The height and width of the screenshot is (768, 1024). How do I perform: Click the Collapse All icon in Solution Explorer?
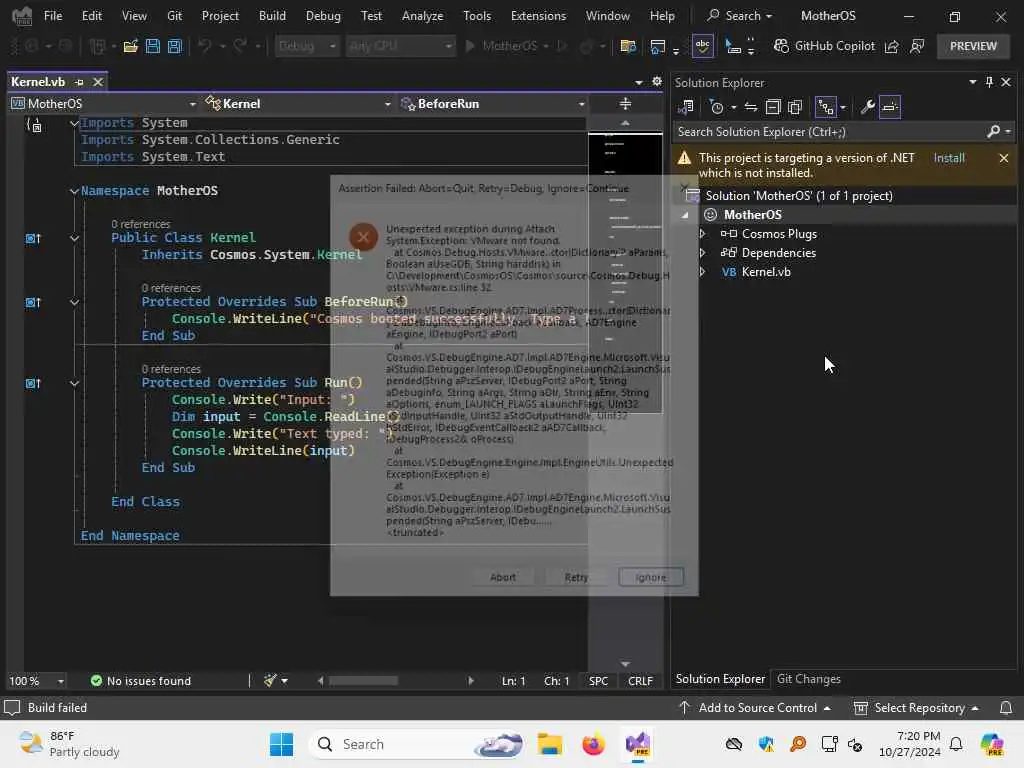click(x=773, y=107)
